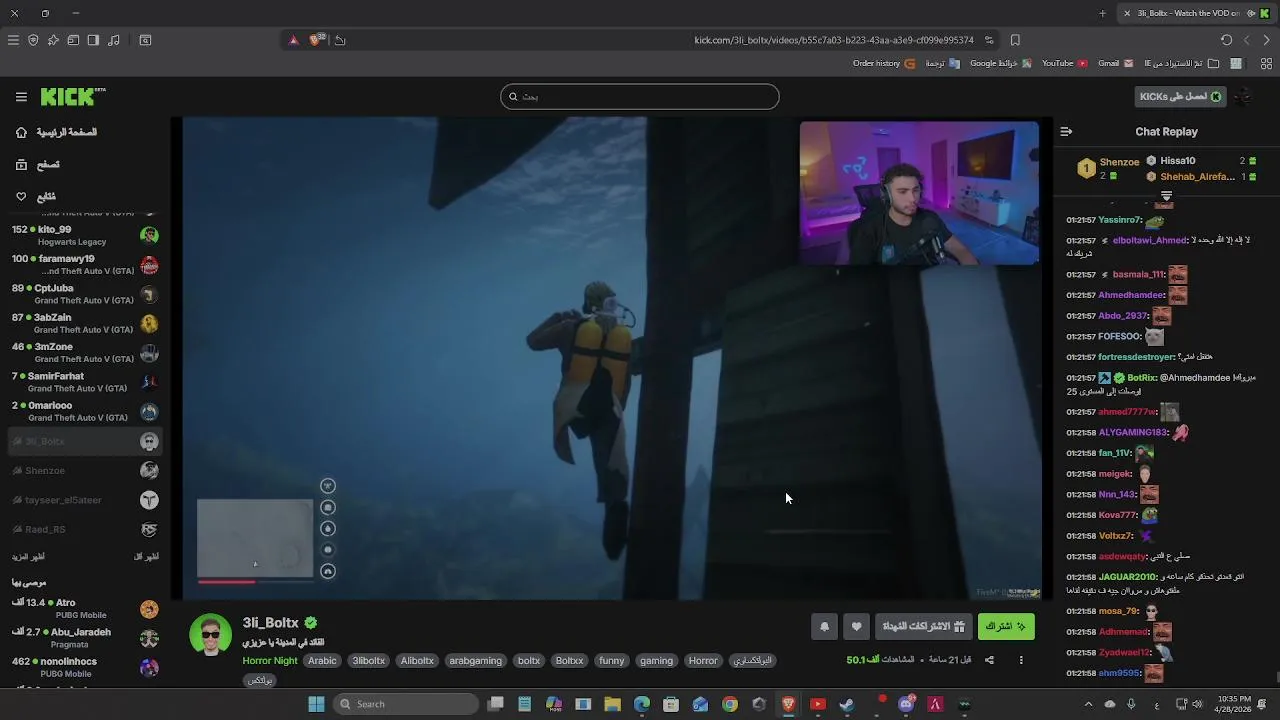Click the 3li_Boltx channel name

point(270,623)
